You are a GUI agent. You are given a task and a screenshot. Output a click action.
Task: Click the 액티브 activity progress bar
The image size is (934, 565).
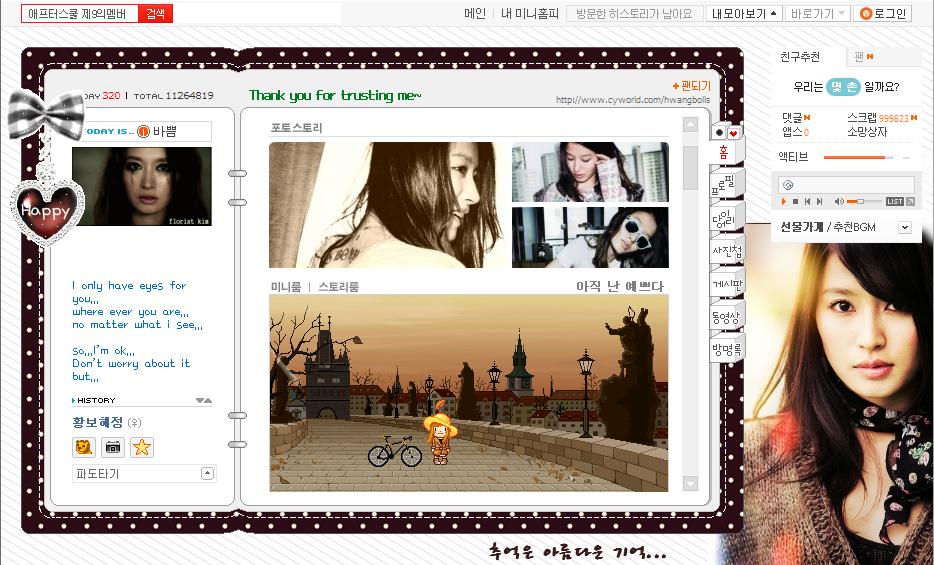point(858,158)
